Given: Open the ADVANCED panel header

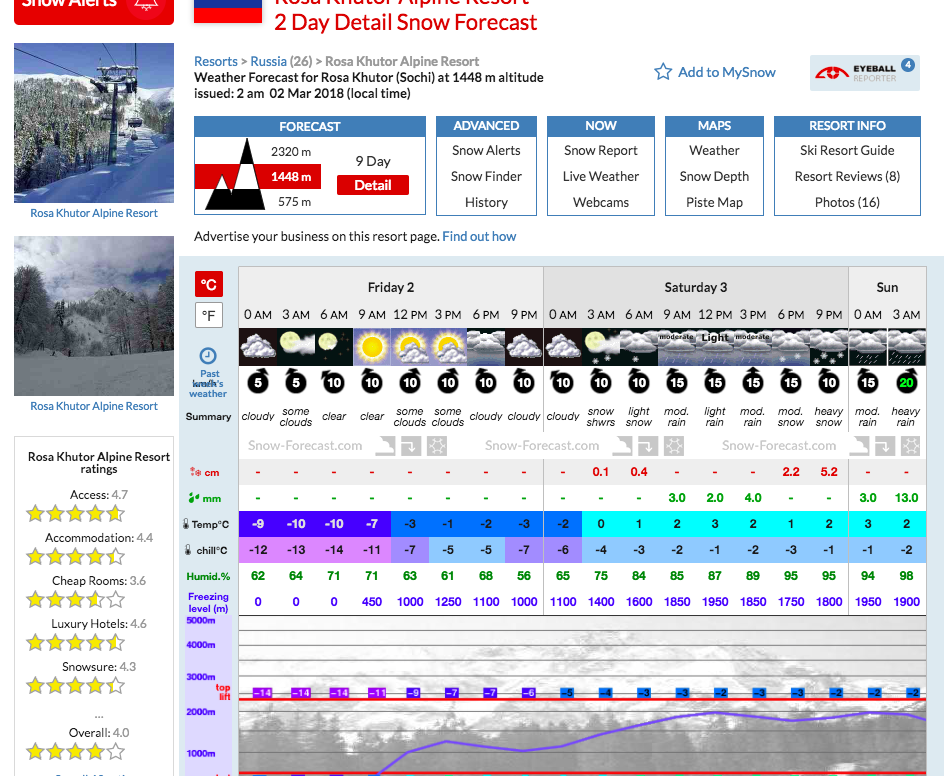Looking at the screenshot, I should point(486,126).
